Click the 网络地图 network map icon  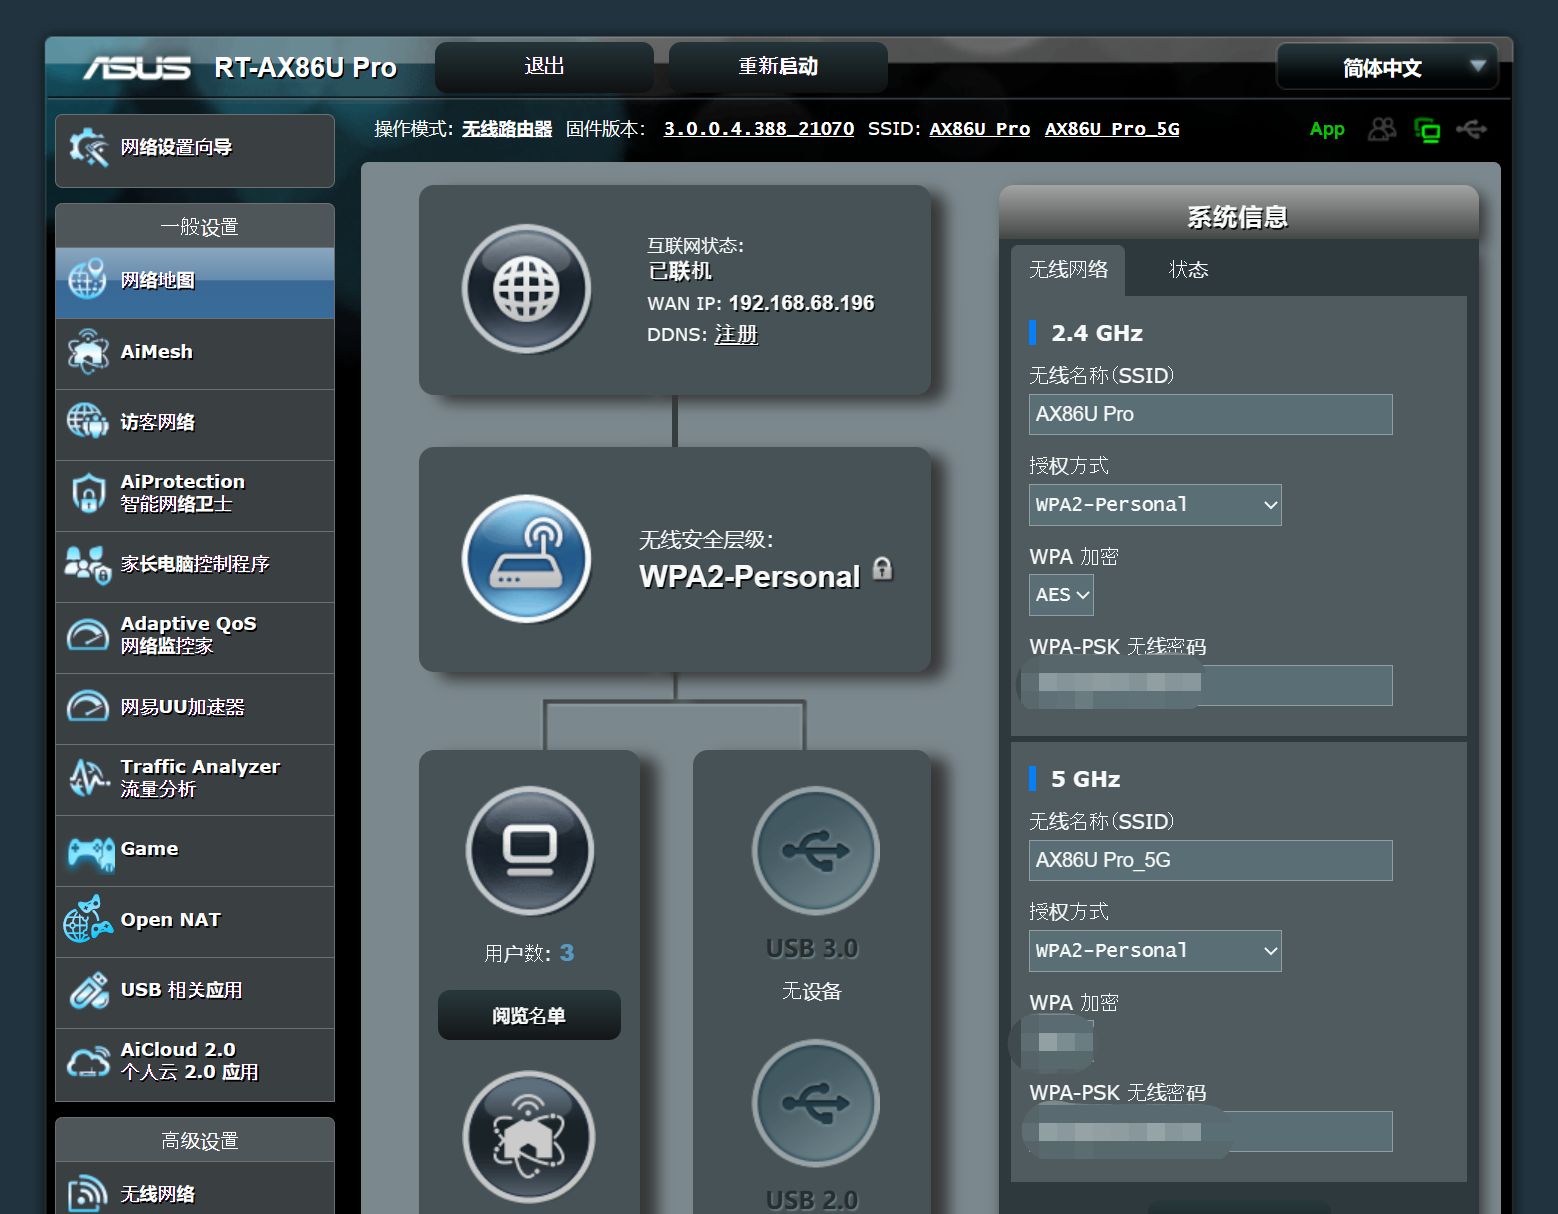87,280
